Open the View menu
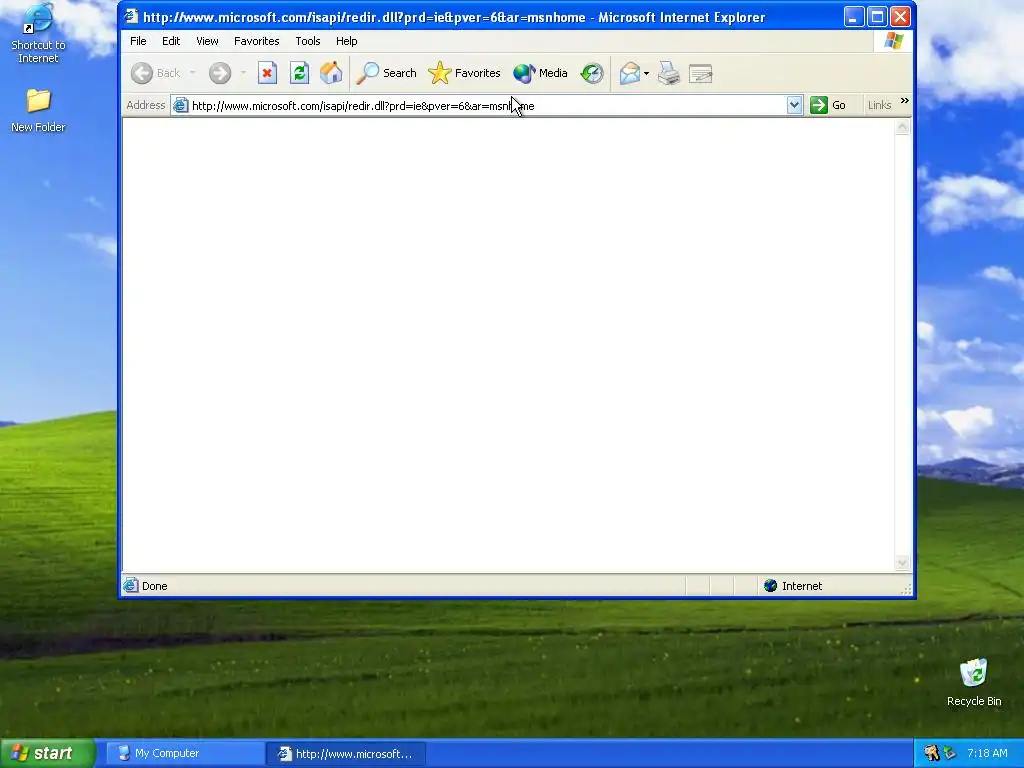The image size is (1024, 768). pos(207,41)
